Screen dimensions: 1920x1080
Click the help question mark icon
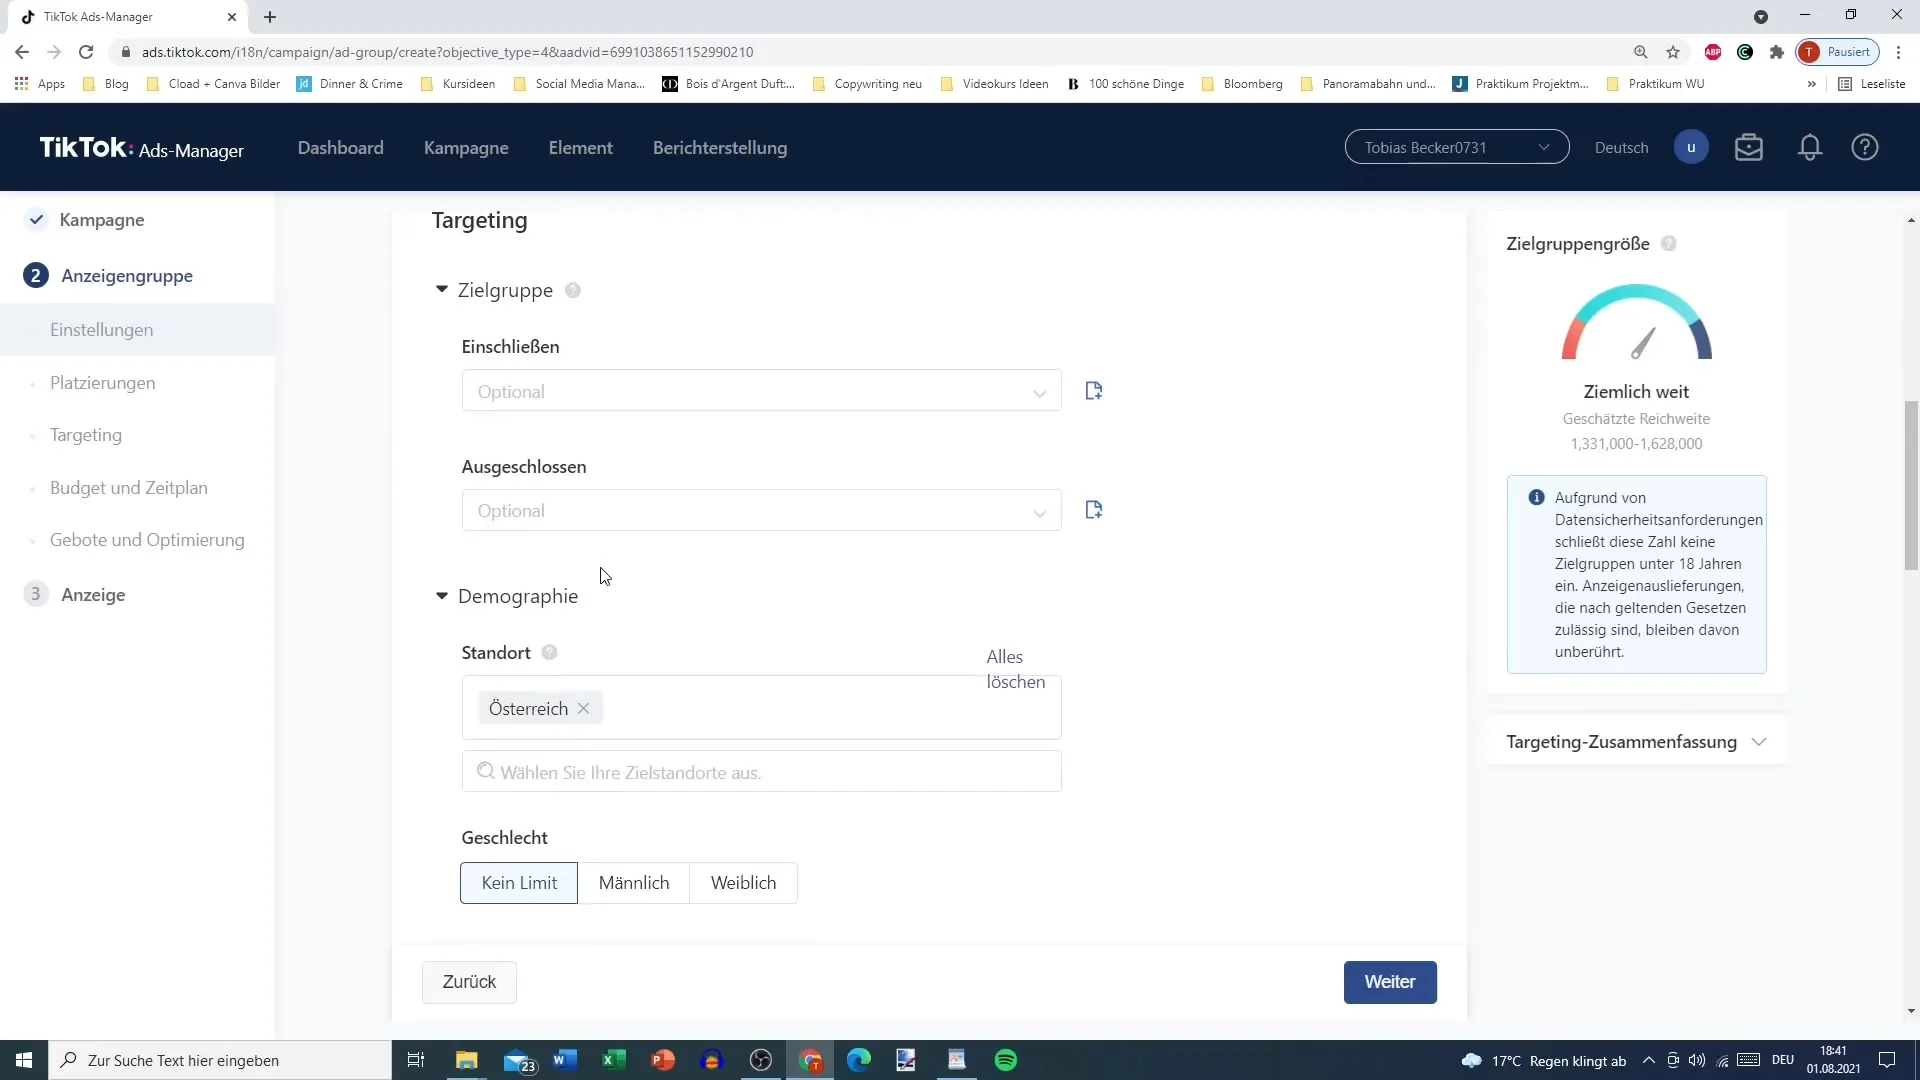[x=1871, y=146]
